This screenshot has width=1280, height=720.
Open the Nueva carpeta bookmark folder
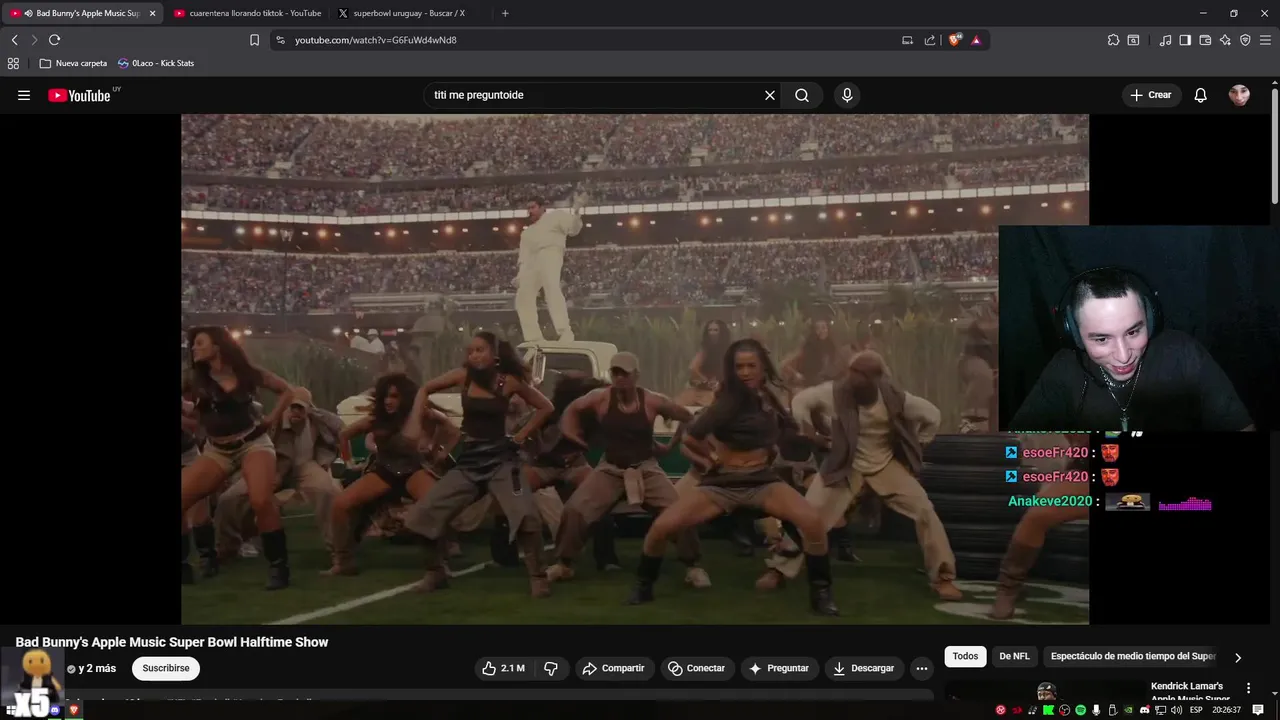point(73,63)
